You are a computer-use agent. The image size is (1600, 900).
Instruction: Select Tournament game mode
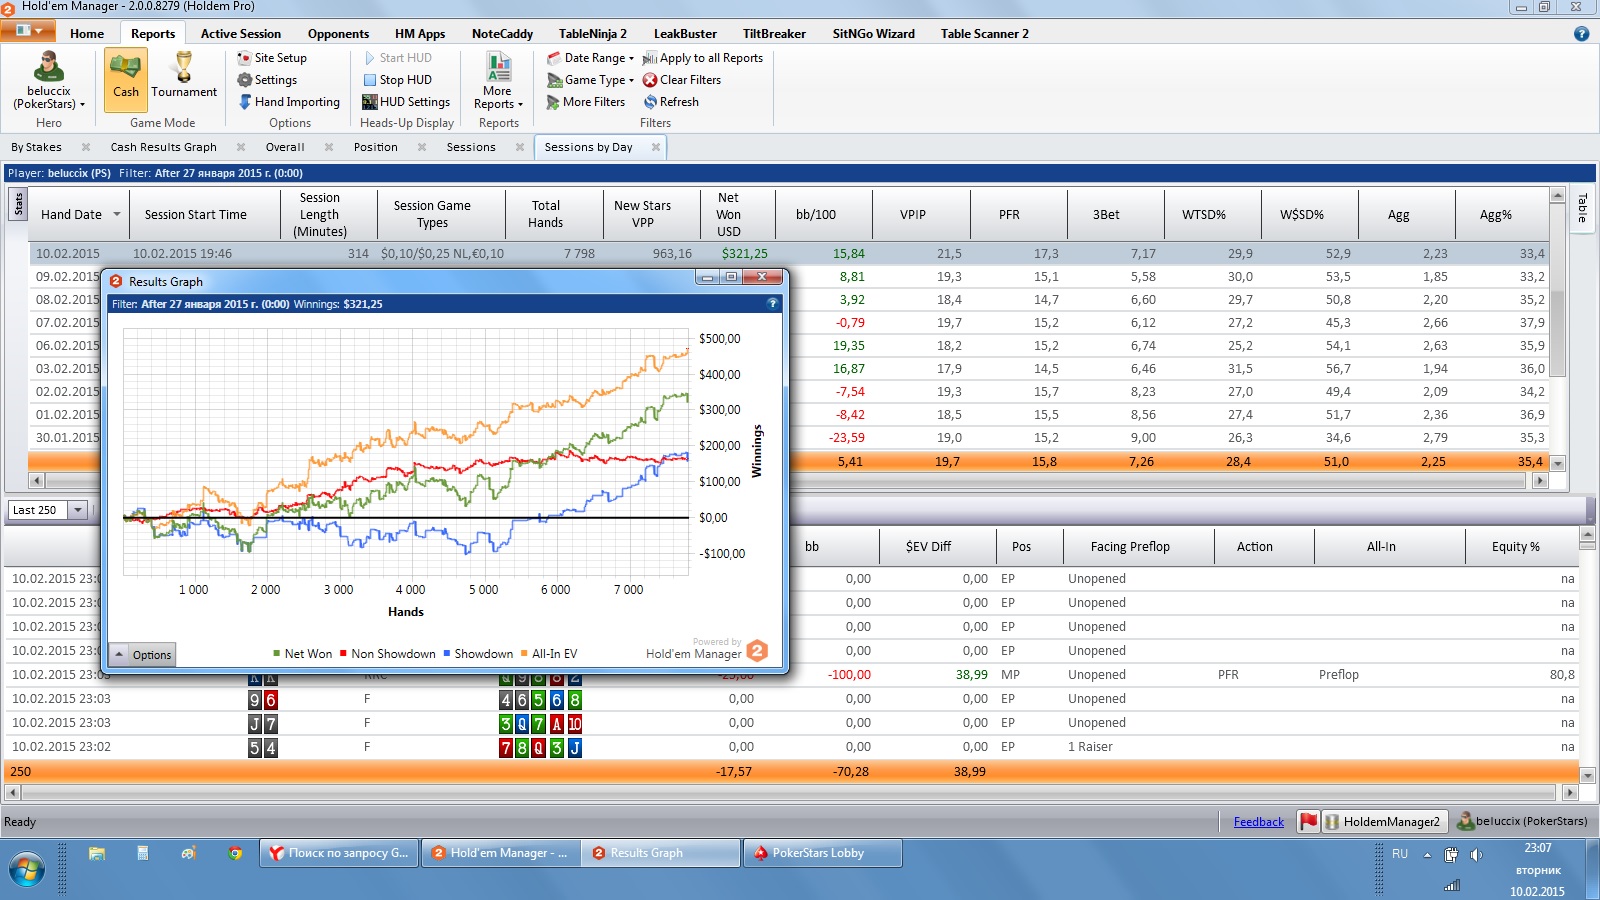click(x=184, y=78)
